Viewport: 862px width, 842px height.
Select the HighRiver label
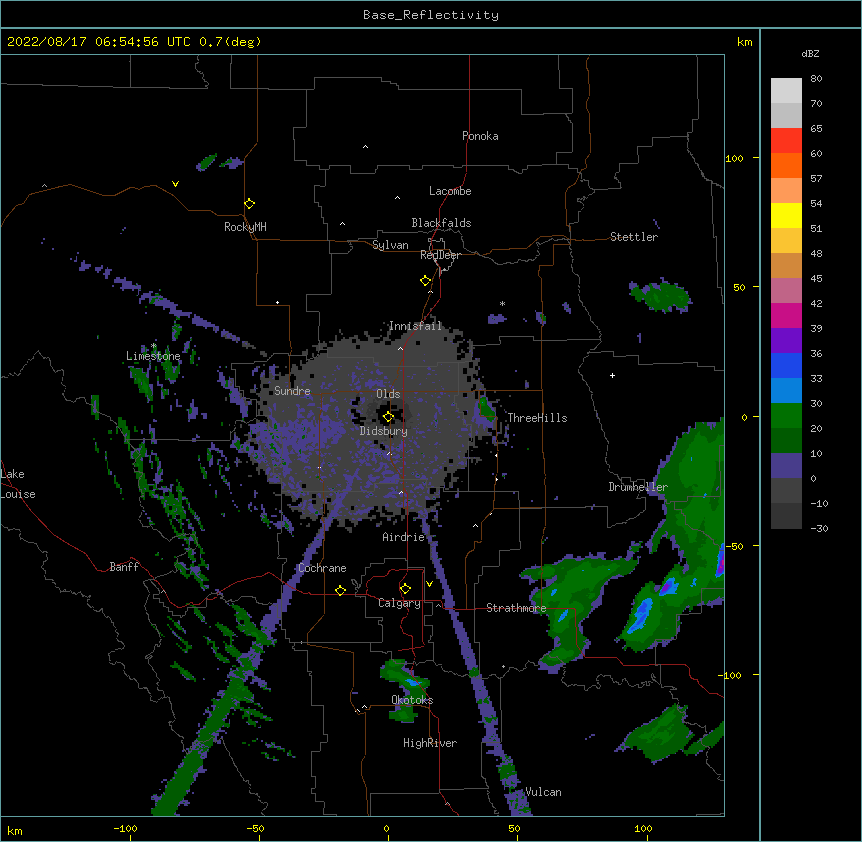pyautogui.click(x=430, y=743)
